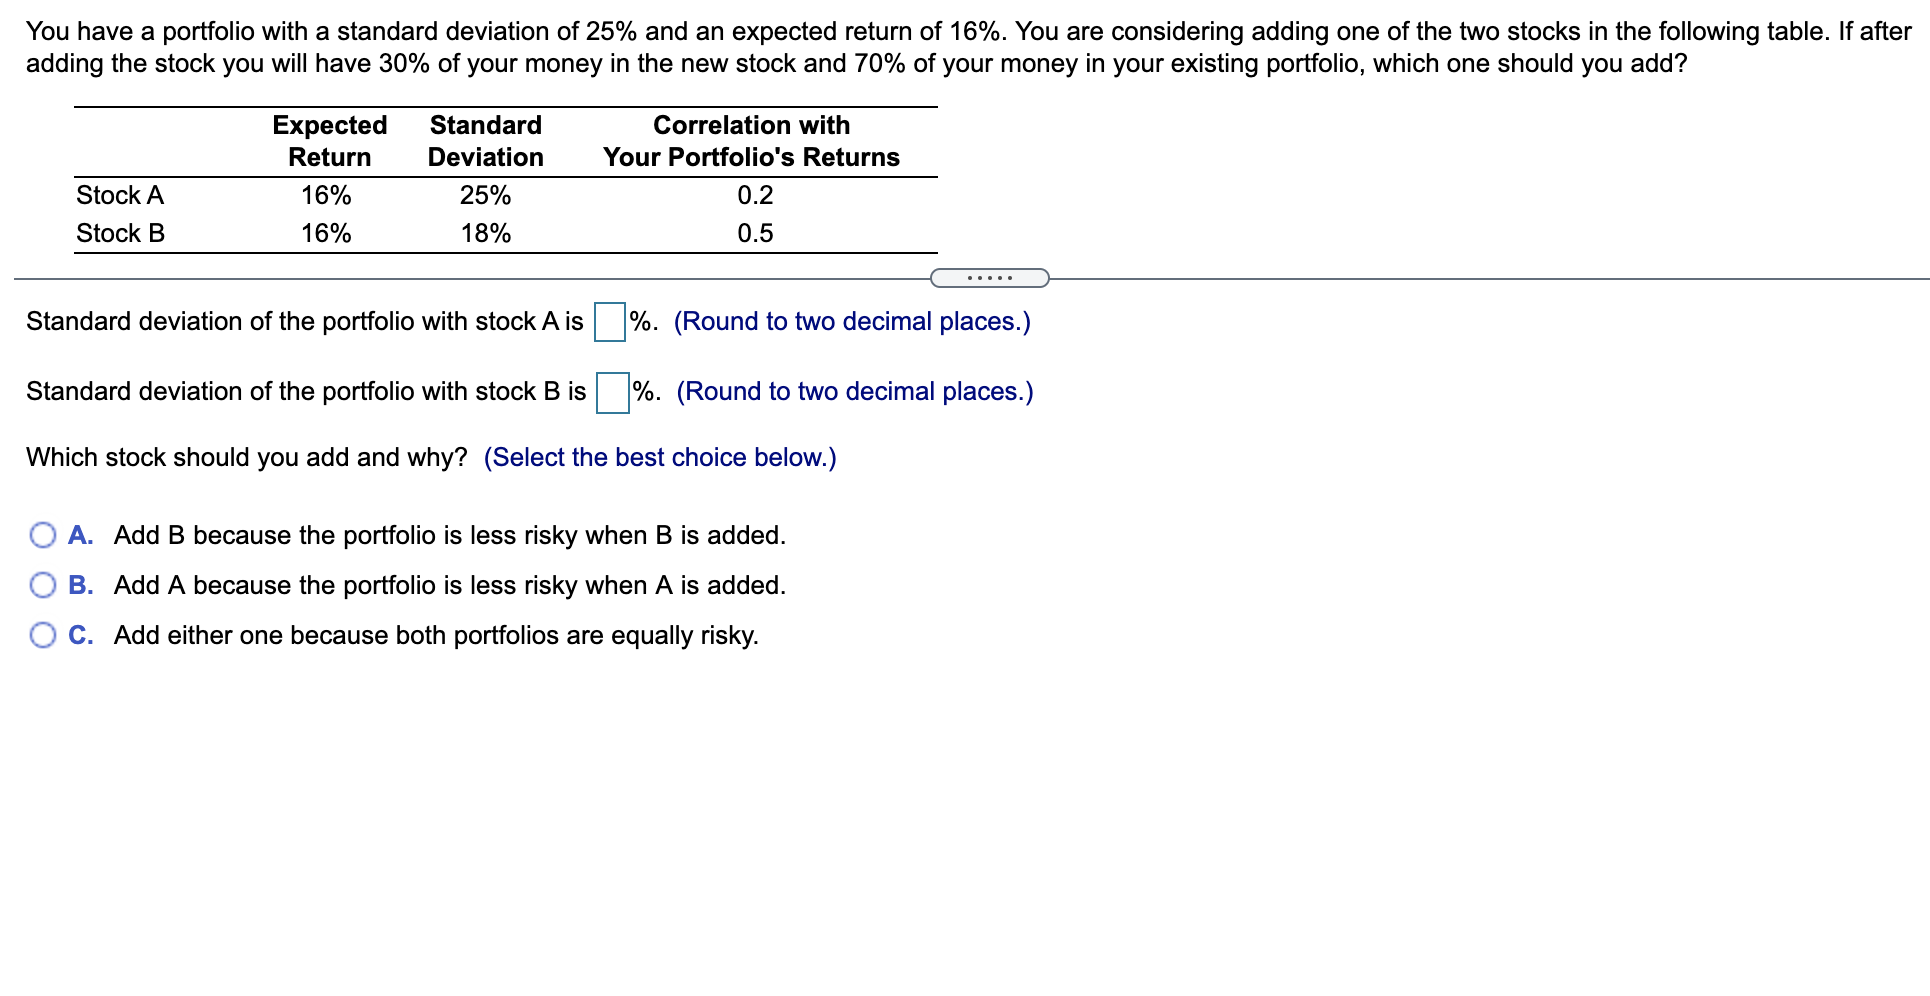Select radio button A to add Stock B
Viewport: 1930px width, 996px height.
43,536
